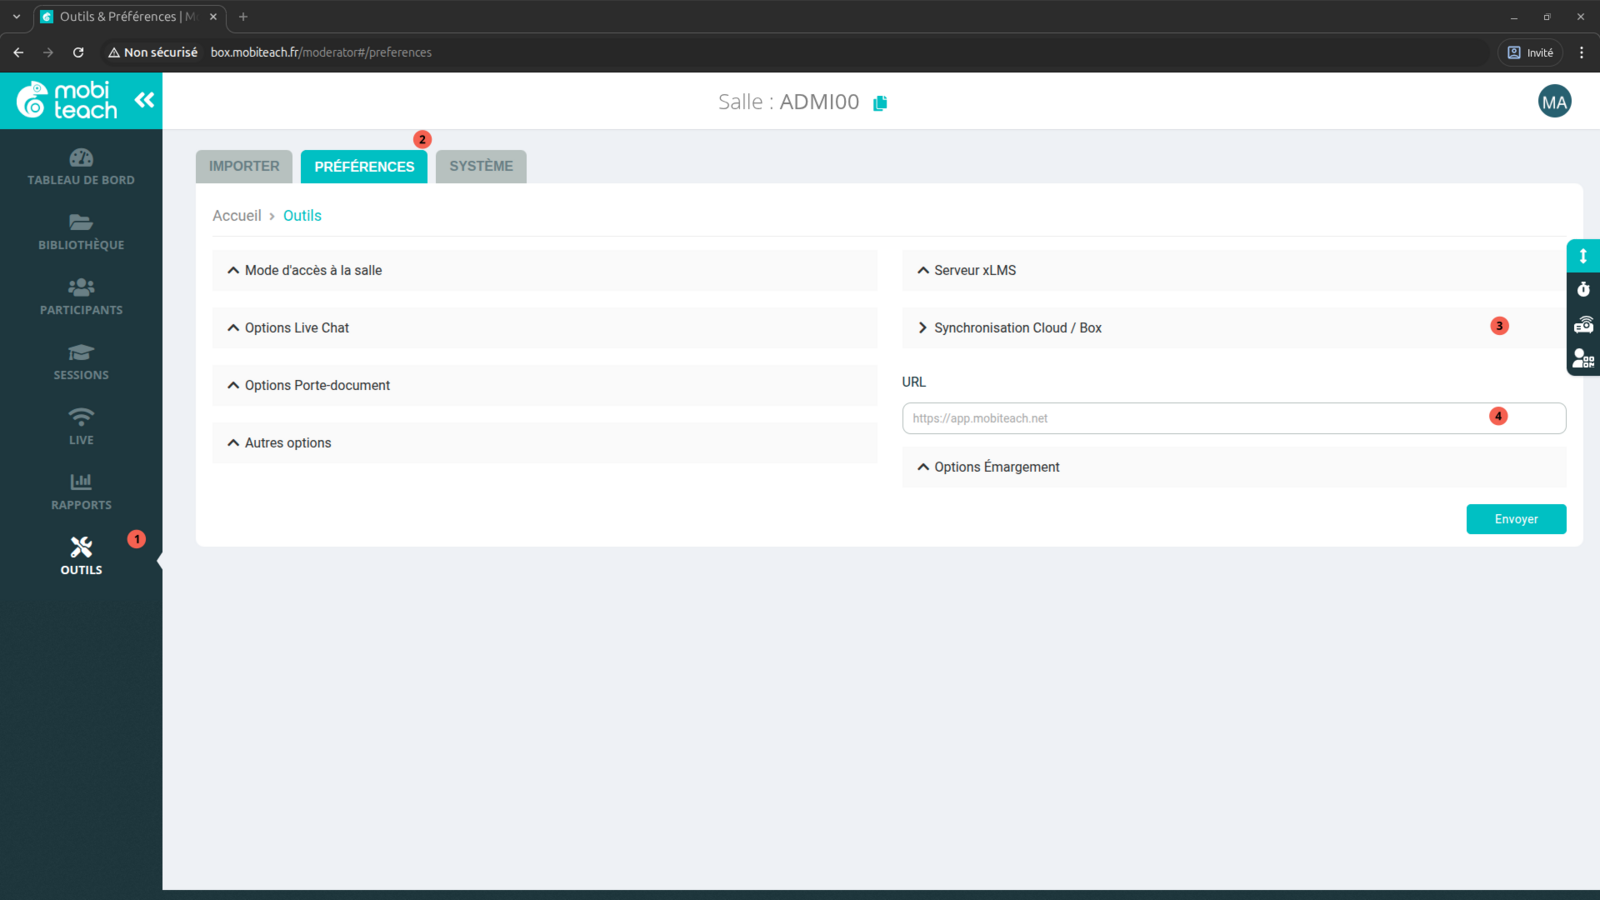Focus the URL input field
The height and width of the screenshot is (900, 1600).
point(1234,418)
